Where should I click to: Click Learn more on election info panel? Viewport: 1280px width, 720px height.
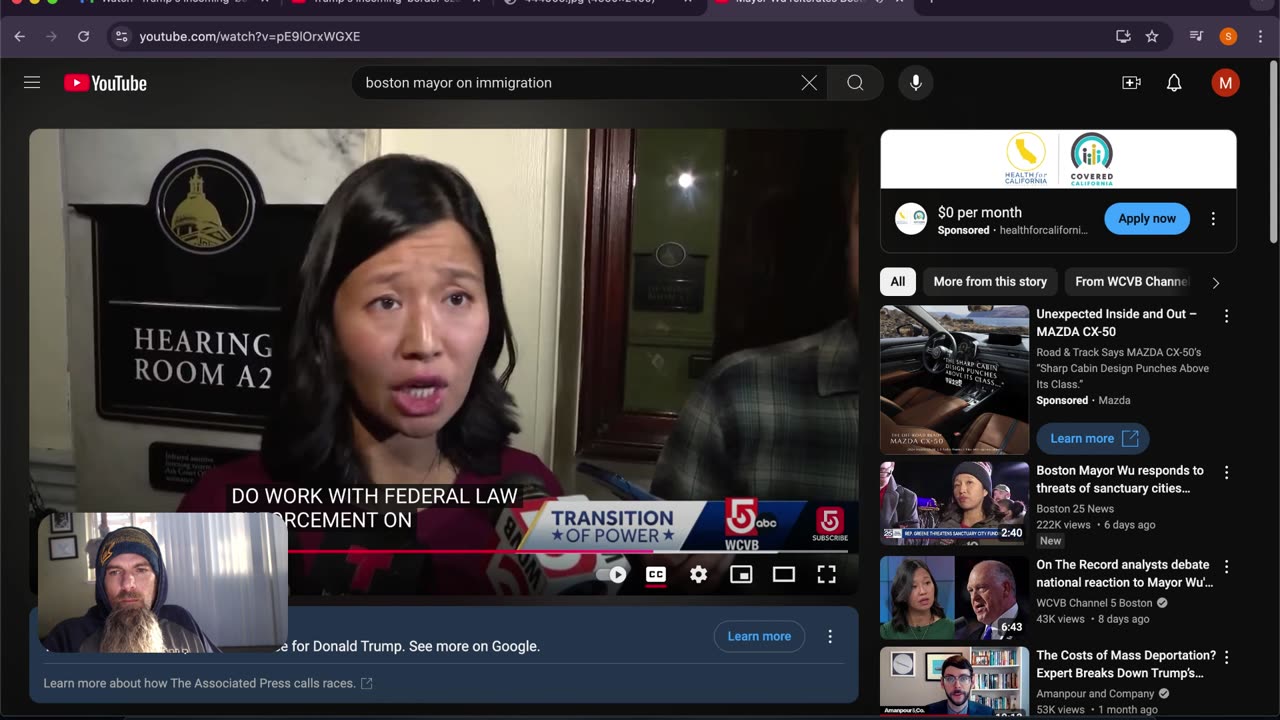(x=759, y=636)
